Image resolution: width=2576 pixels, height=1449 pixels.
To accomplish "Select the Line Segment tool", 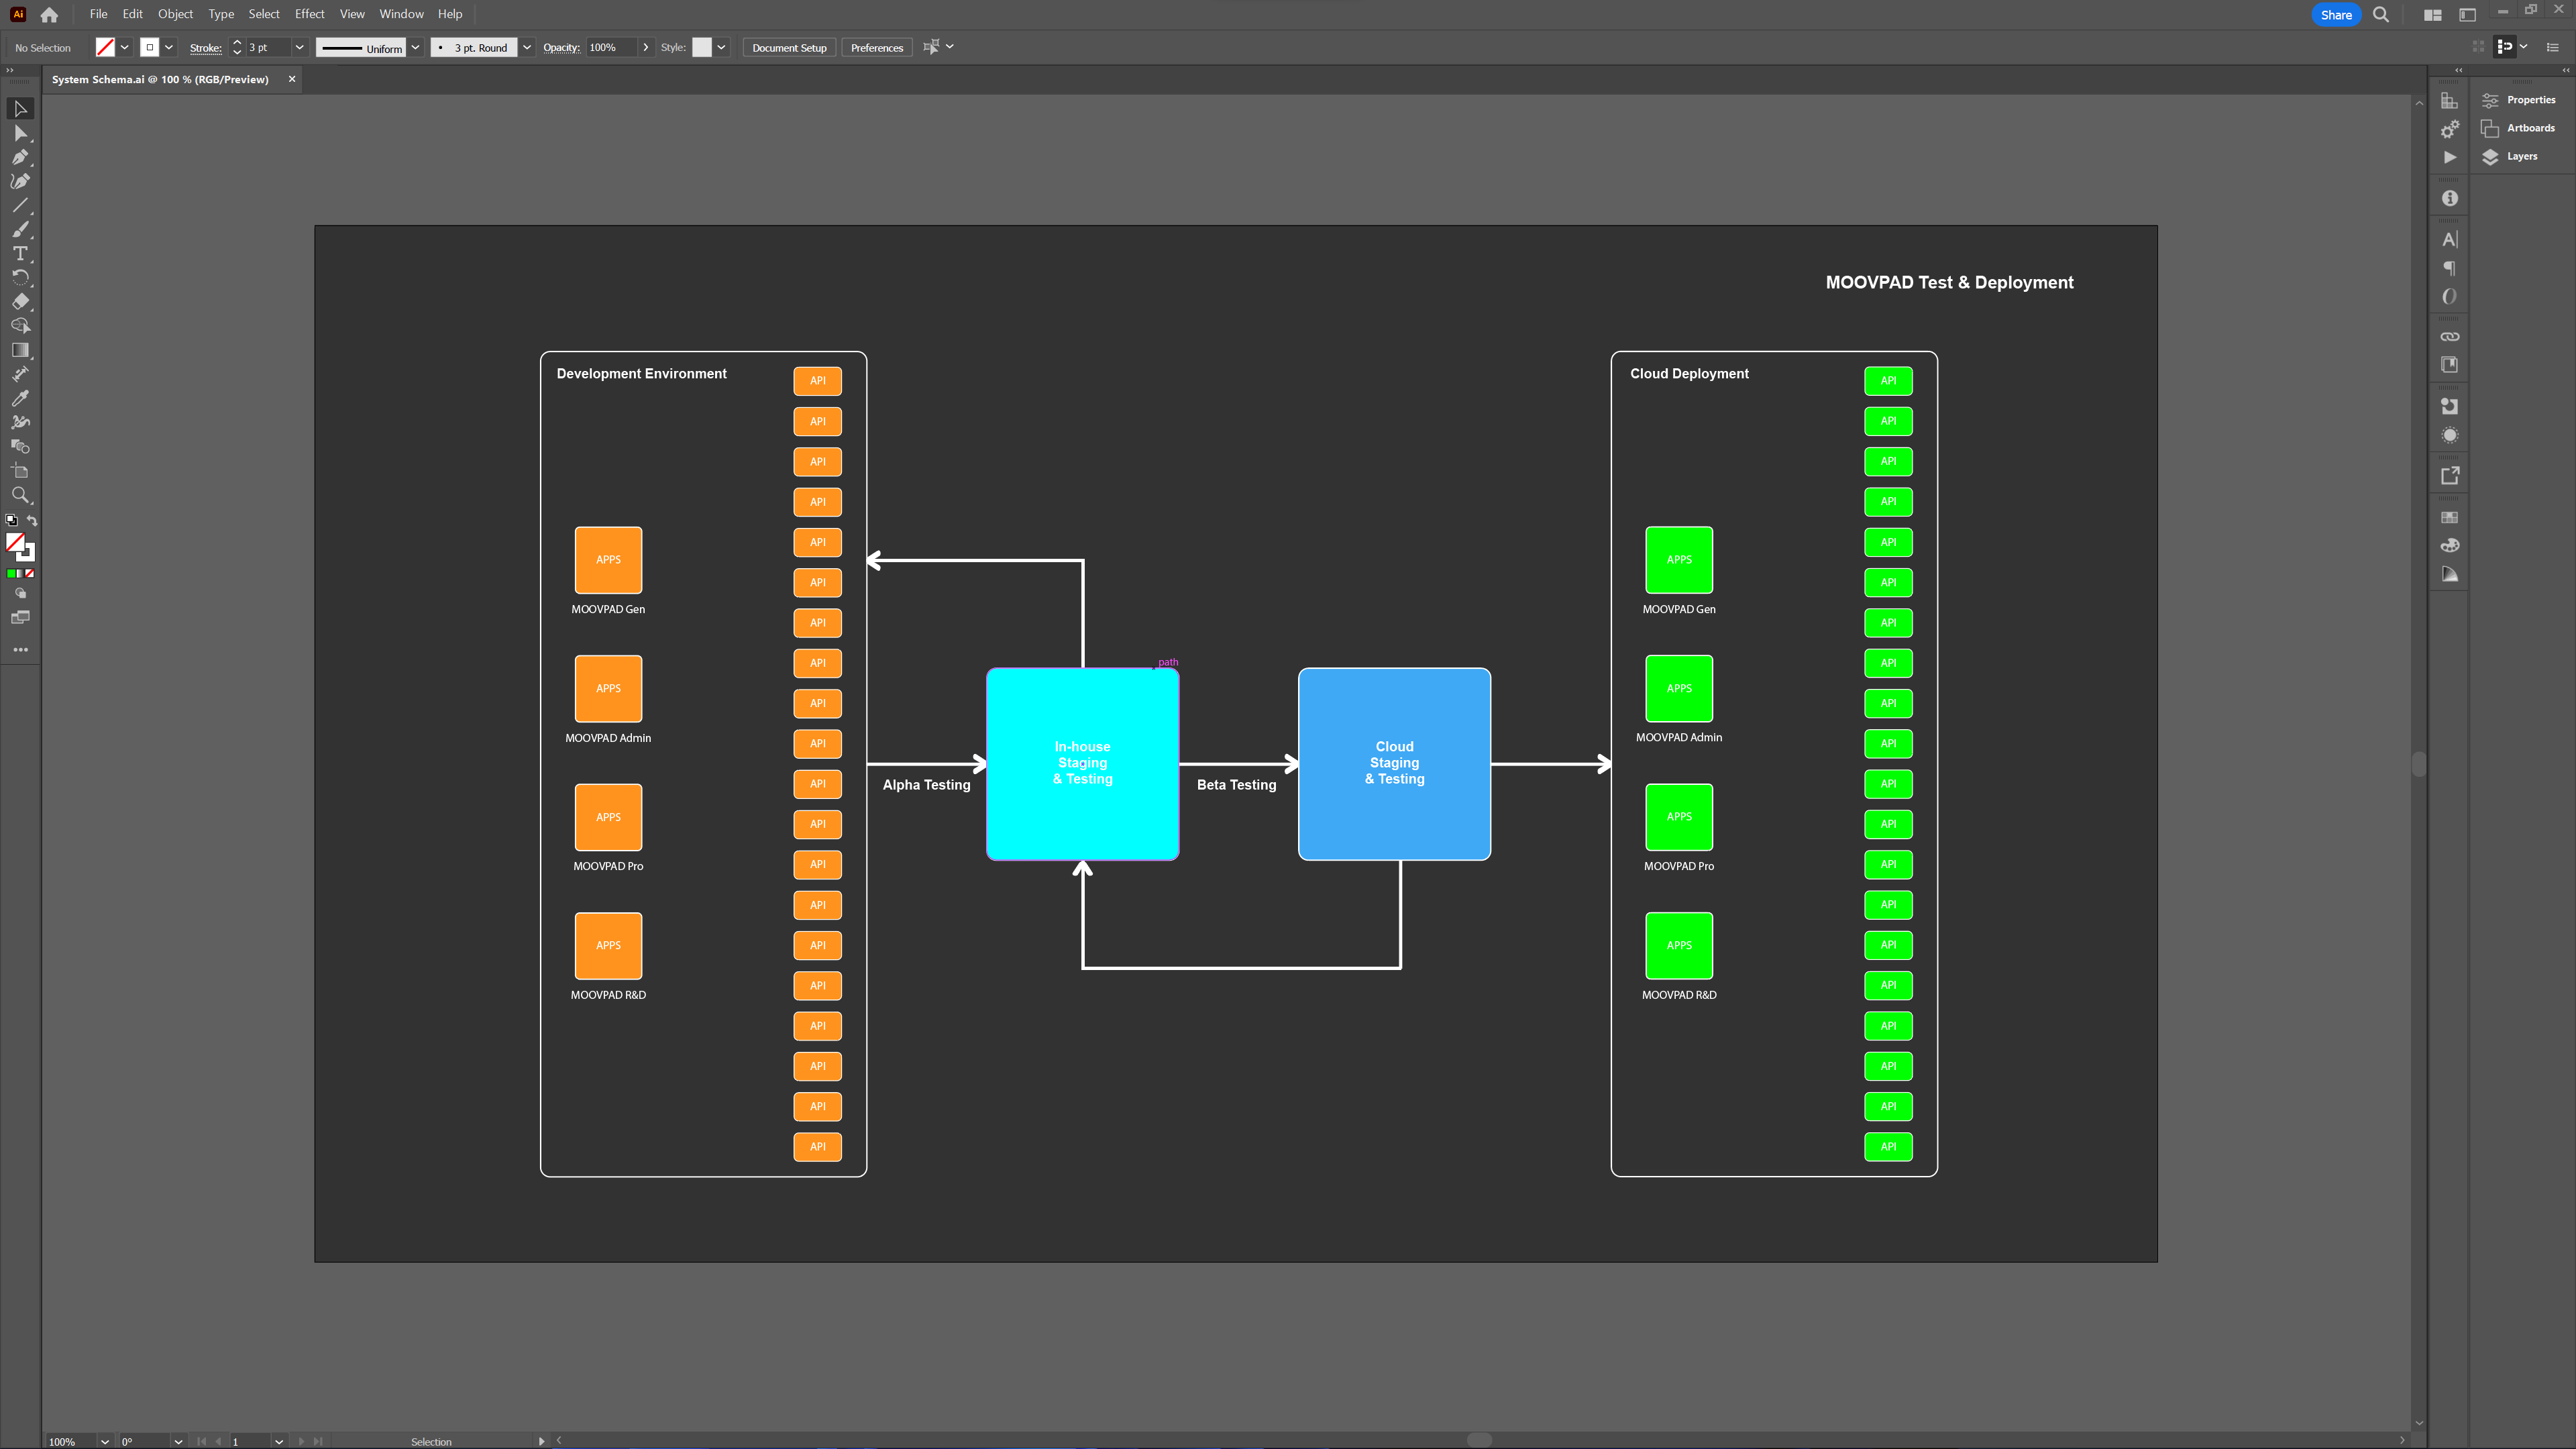I will (20, 205).
